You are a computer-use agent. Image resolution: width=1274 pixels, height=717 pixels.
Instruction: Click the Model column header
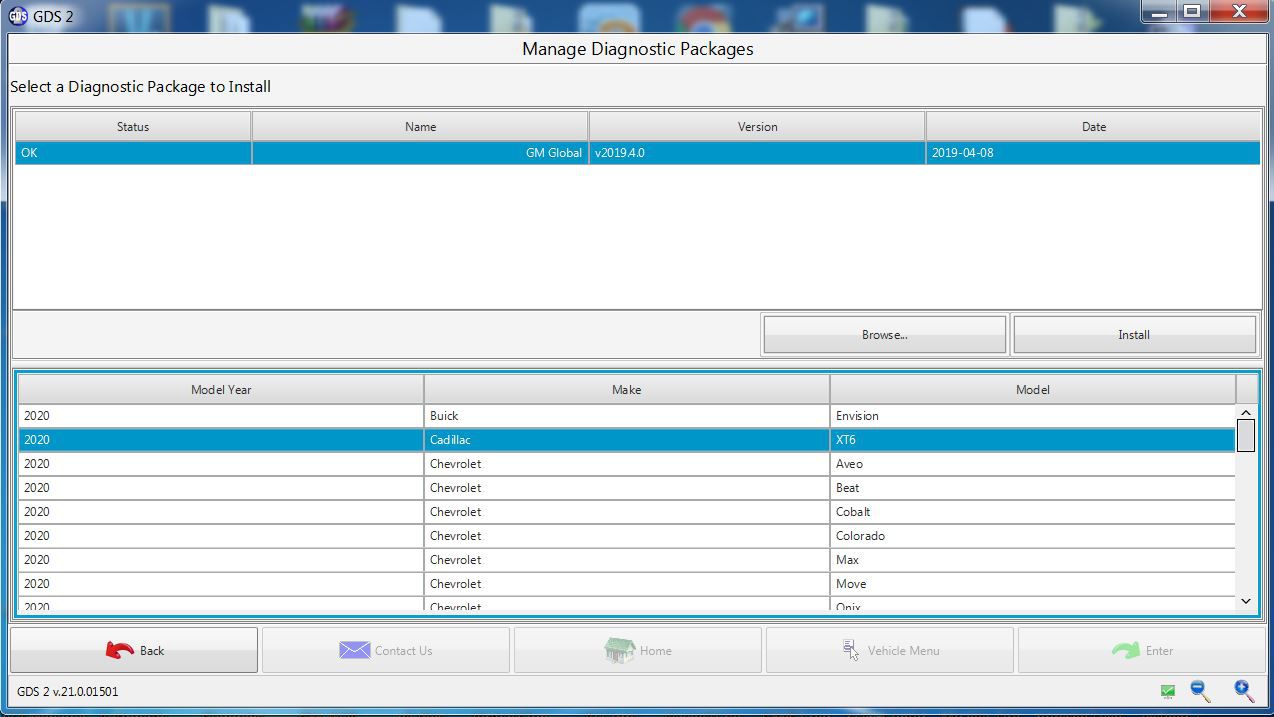(x=1033, y=389)
